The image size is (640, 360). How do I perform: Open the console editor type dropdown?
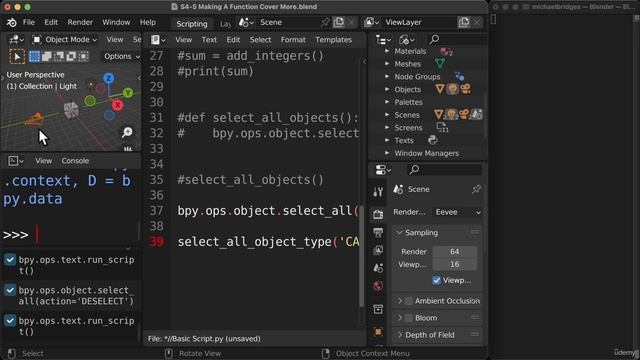[x=16, y=161]
